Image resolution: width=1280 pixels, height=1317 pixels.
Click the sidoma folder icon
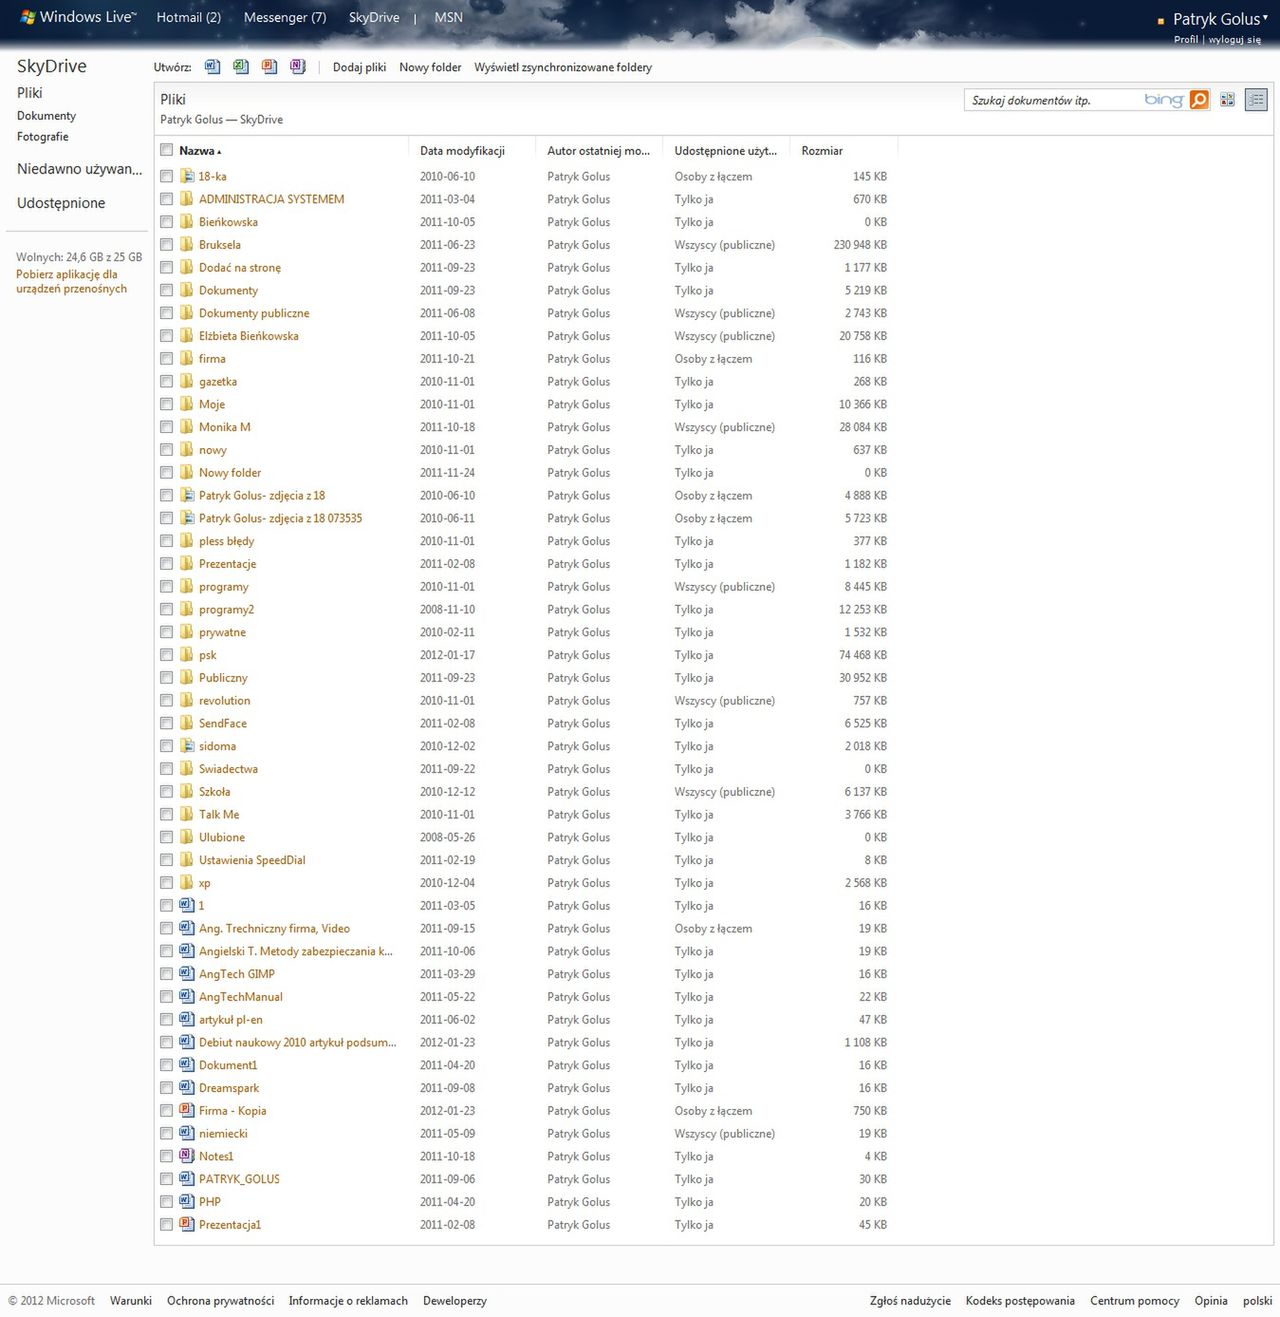tap(187, 746)
